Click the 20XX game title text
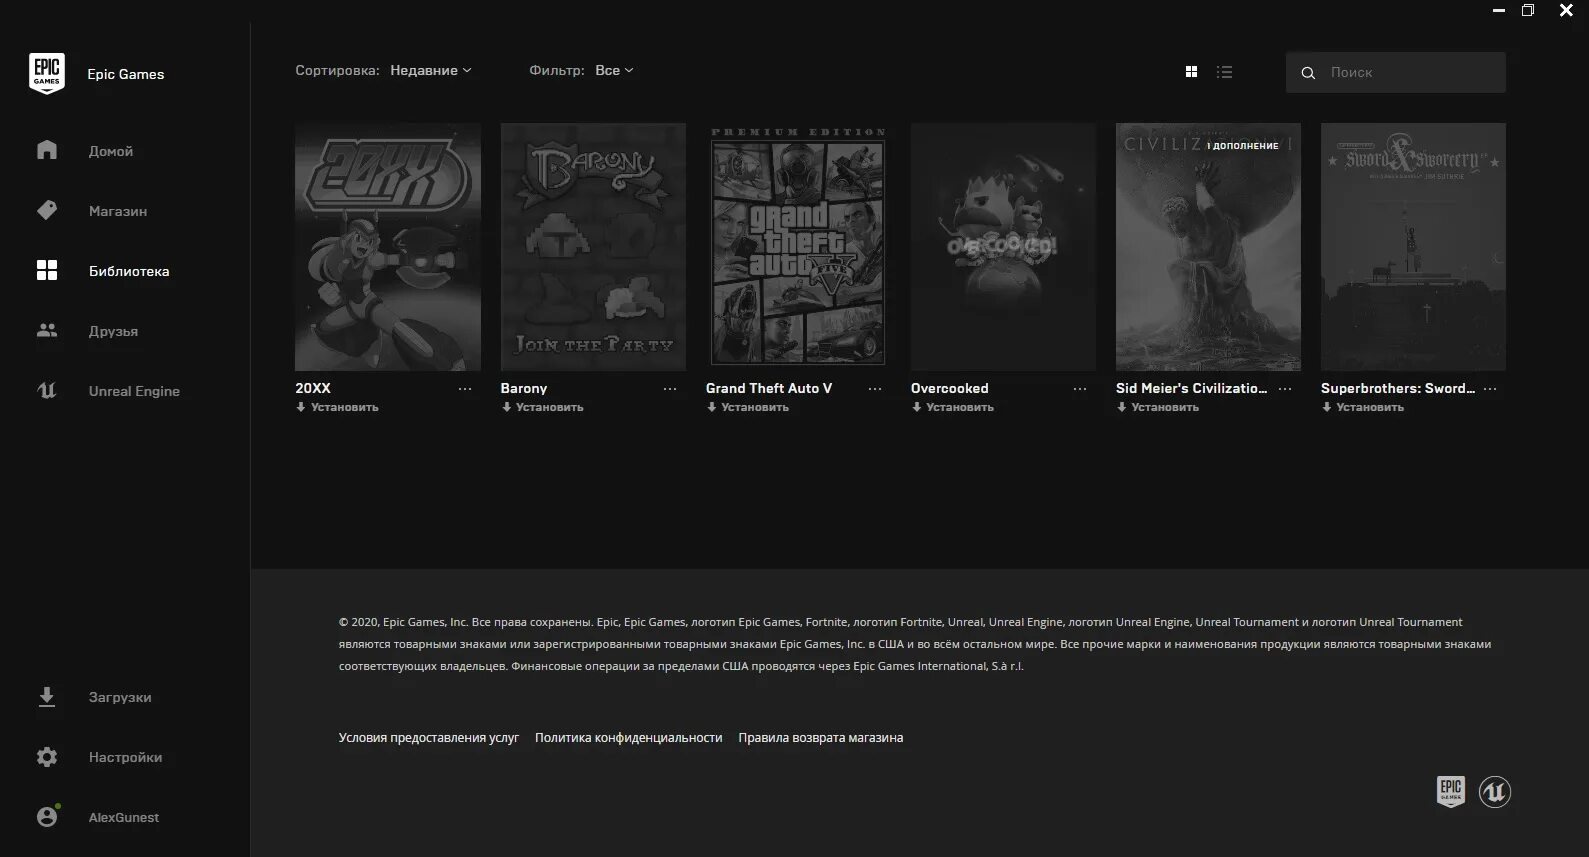 313,388
